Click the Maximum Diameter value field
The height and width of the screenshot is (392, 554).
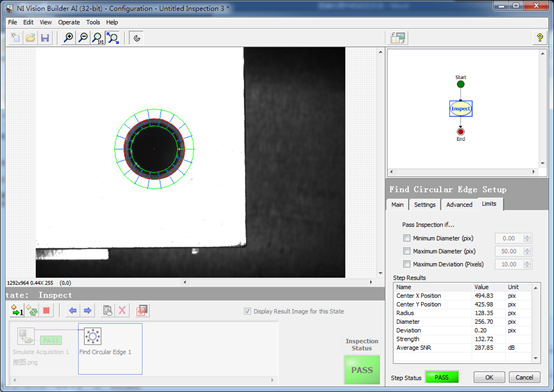coord(509,251)
